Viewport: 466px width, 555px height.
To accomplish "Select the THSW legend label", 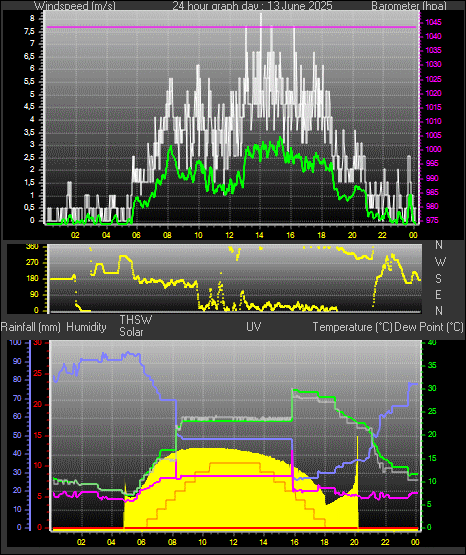I will tap(136, 320).
